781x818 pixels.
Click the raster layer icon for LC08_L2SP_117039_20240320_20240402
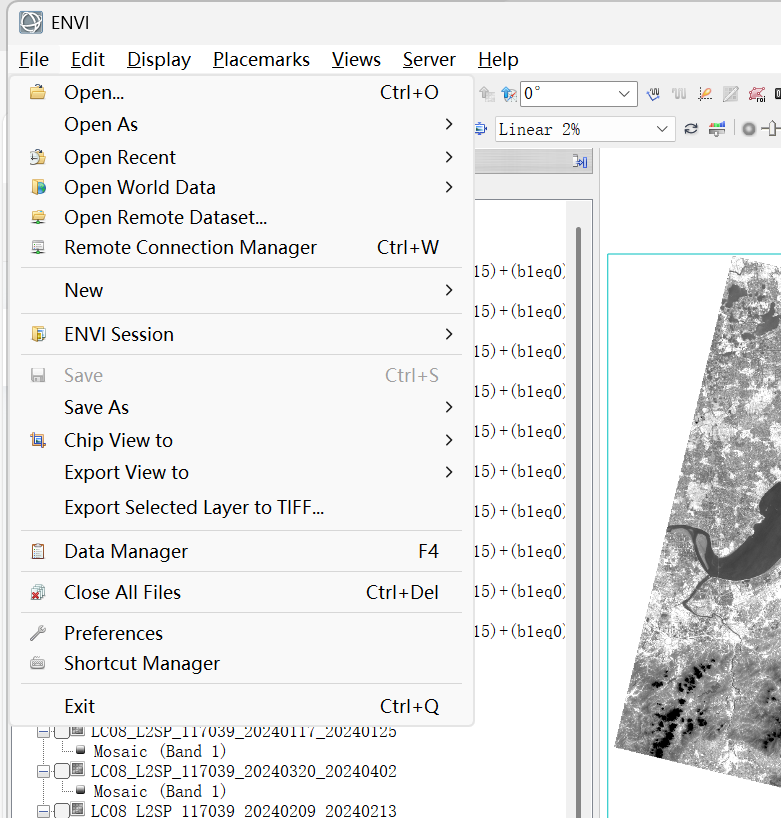[78, 769]
